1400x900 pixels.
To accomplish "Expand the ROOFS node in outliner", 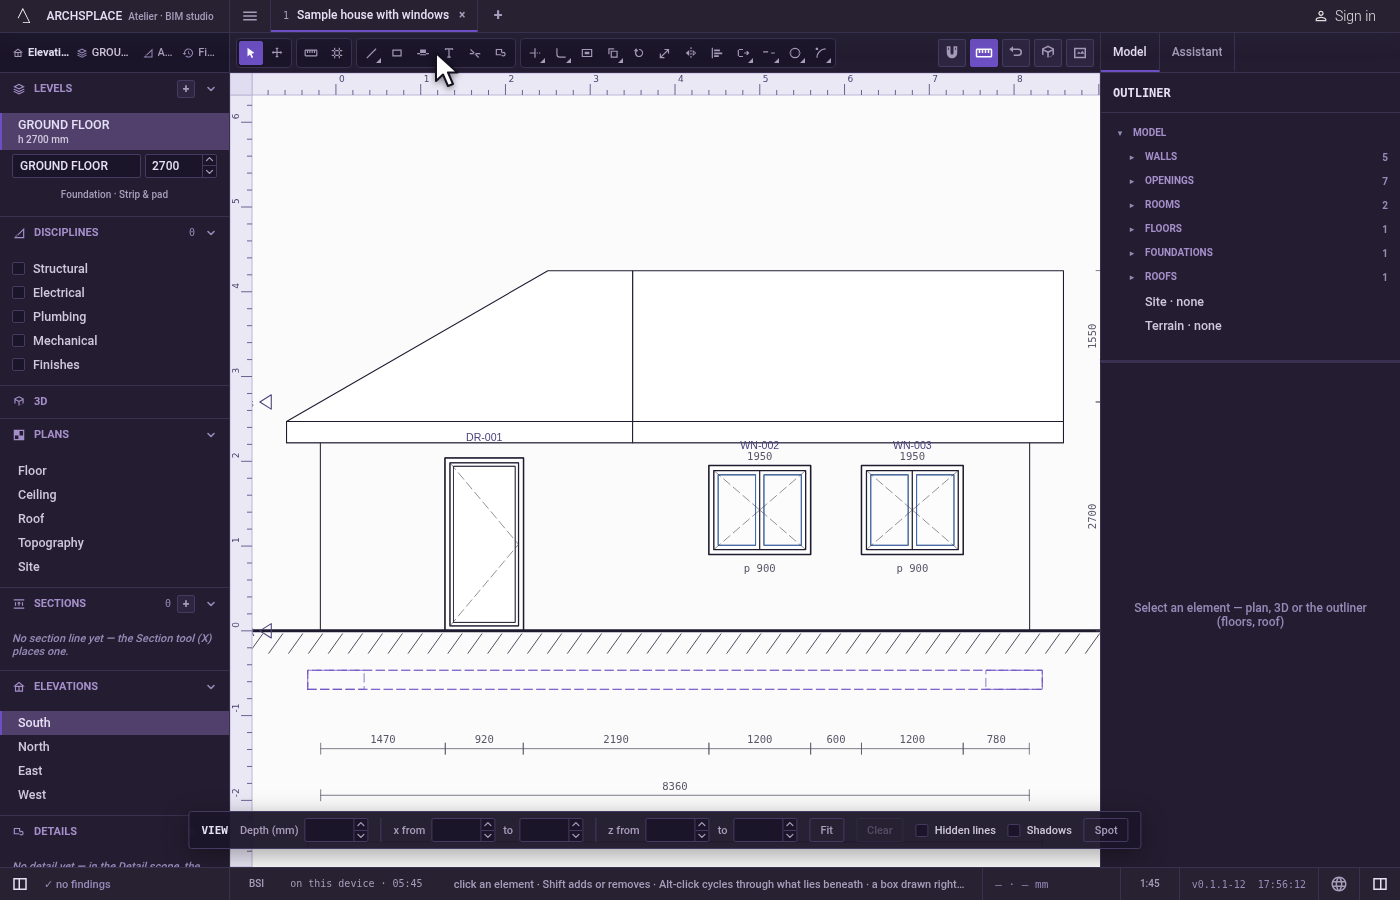I will 1132,277.
